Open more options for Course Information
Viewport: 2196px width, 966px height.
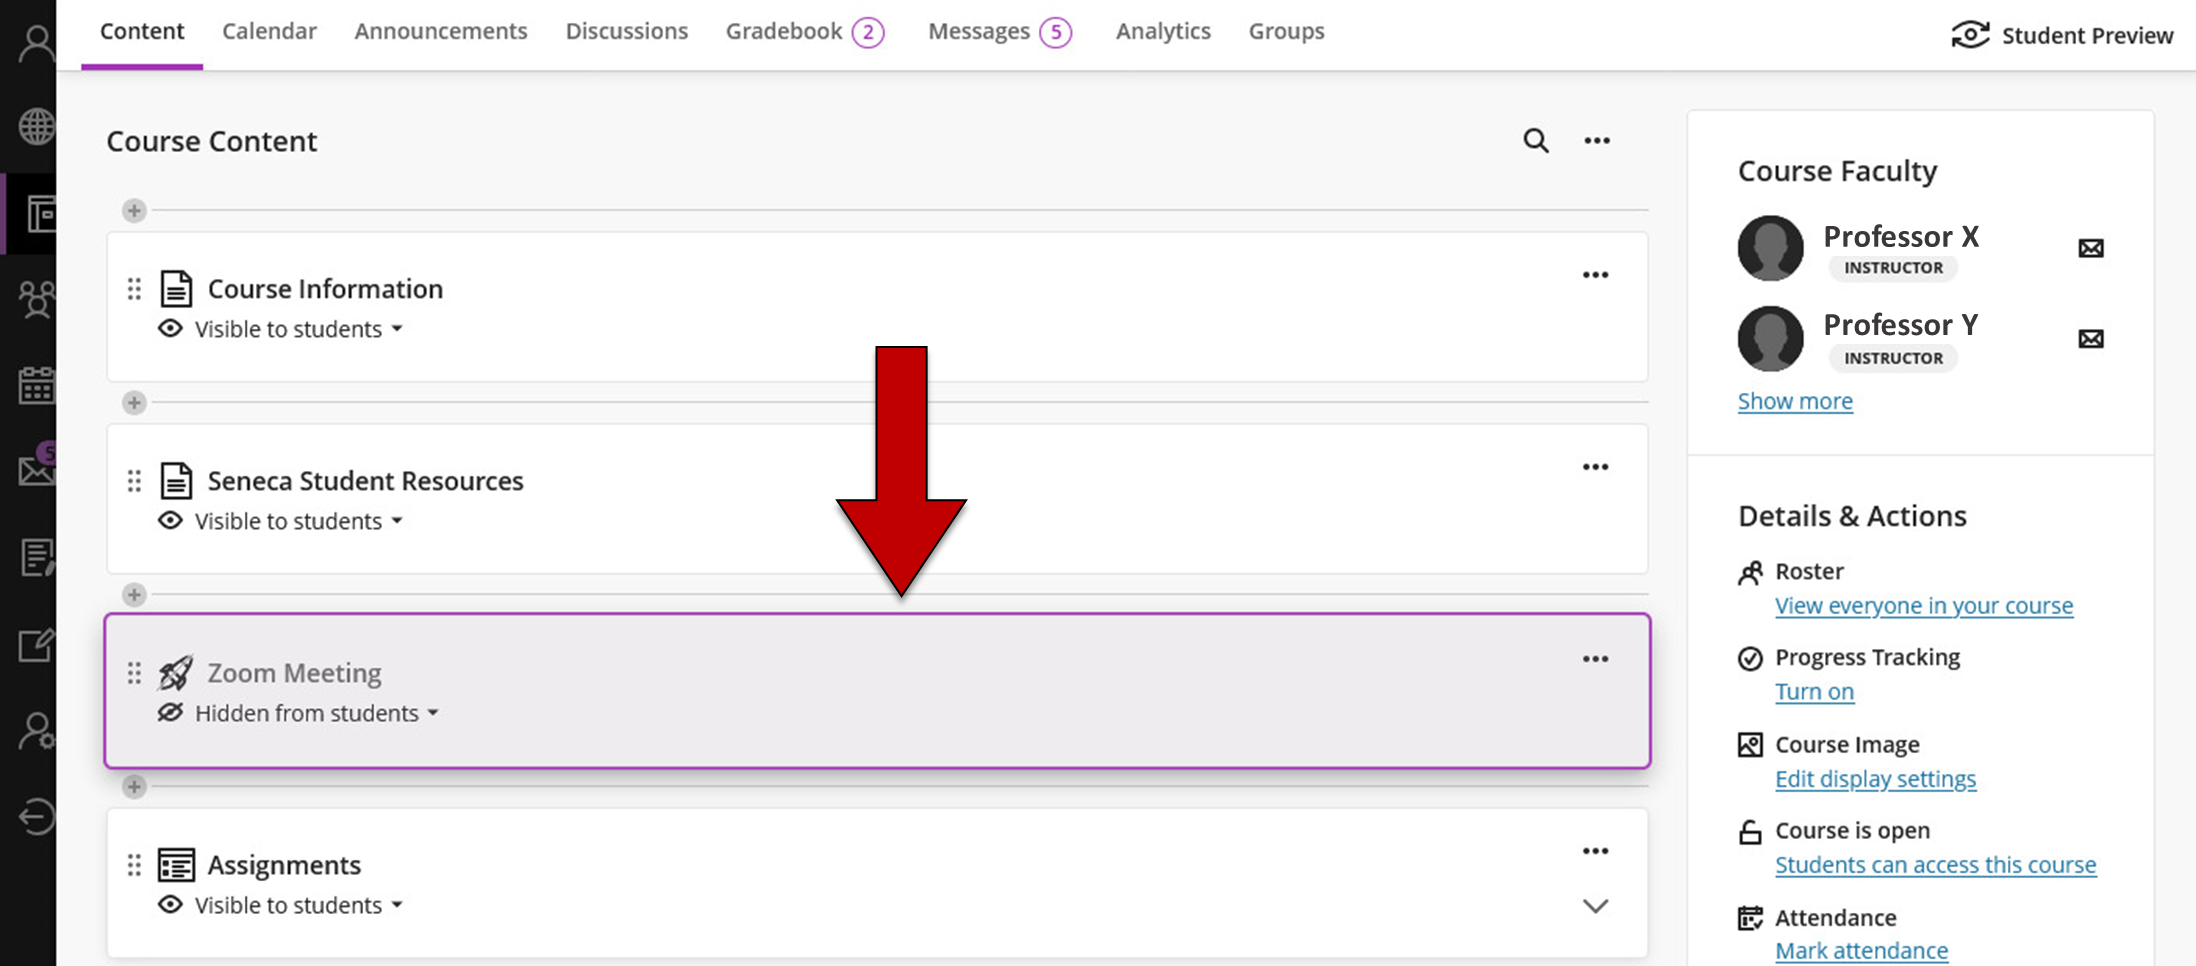click(x=1595, y=275)
